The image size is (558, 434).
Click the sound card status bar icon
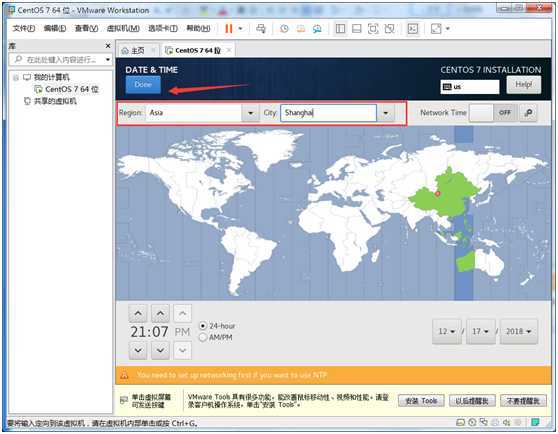506,423
